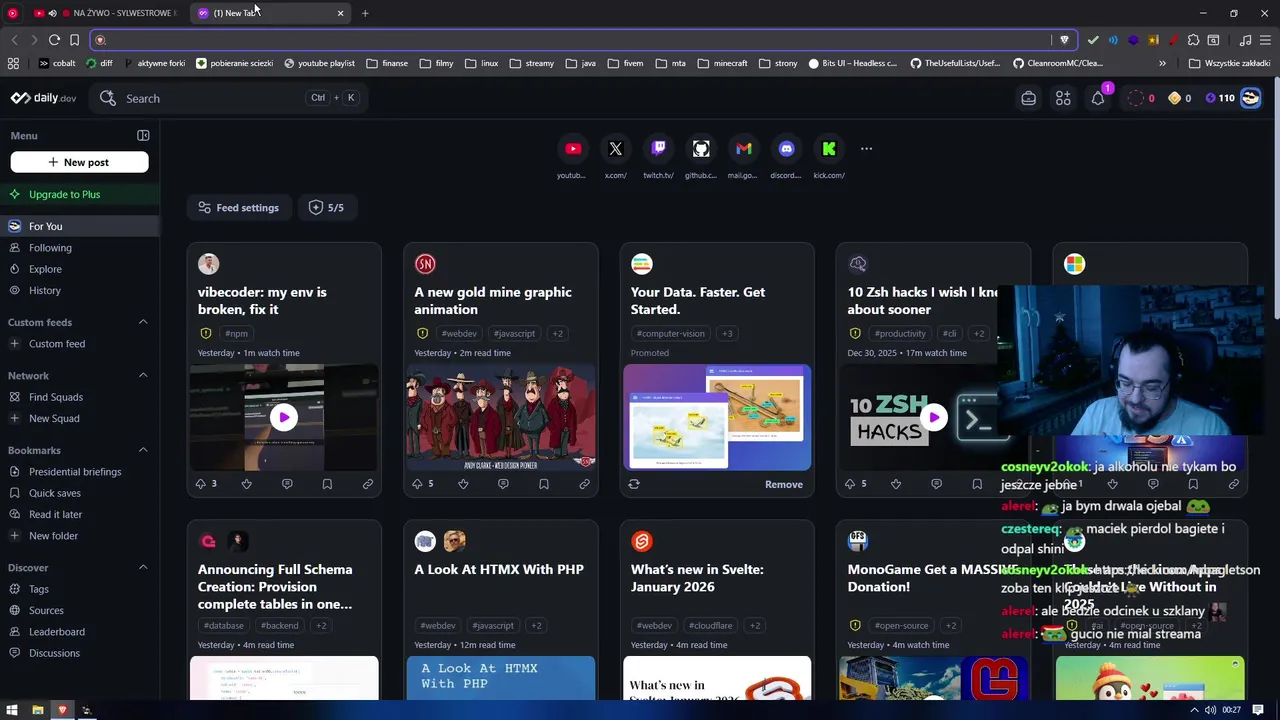Open user profile avatar
Viewport: 1280px width, 720px height.
(x=1250, y=98)
